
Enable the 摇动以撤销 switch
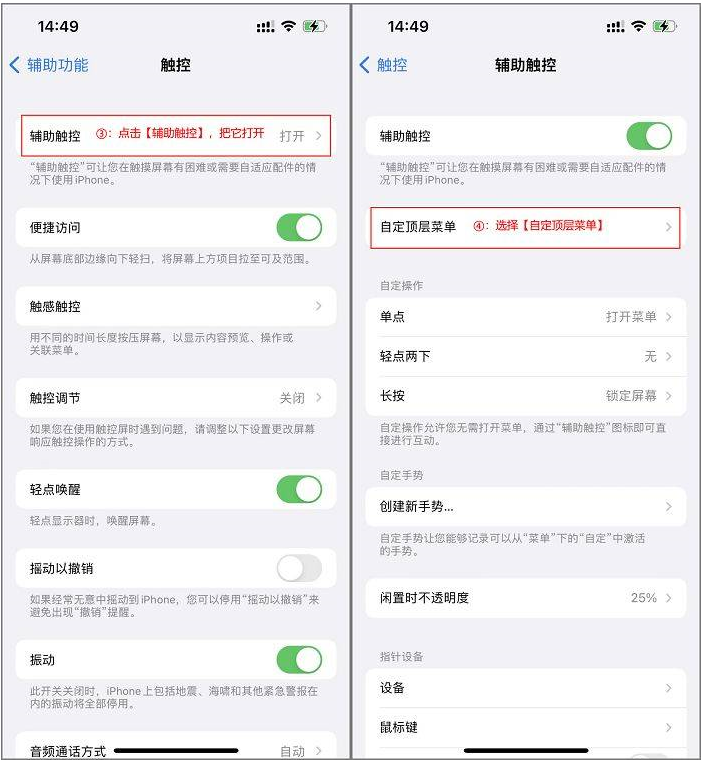click(x=299, y=568)
